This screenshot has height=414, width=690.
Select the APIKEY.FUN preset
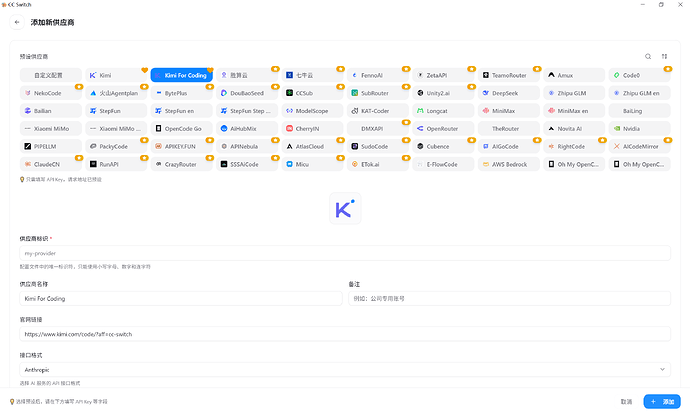coord(181,147)
